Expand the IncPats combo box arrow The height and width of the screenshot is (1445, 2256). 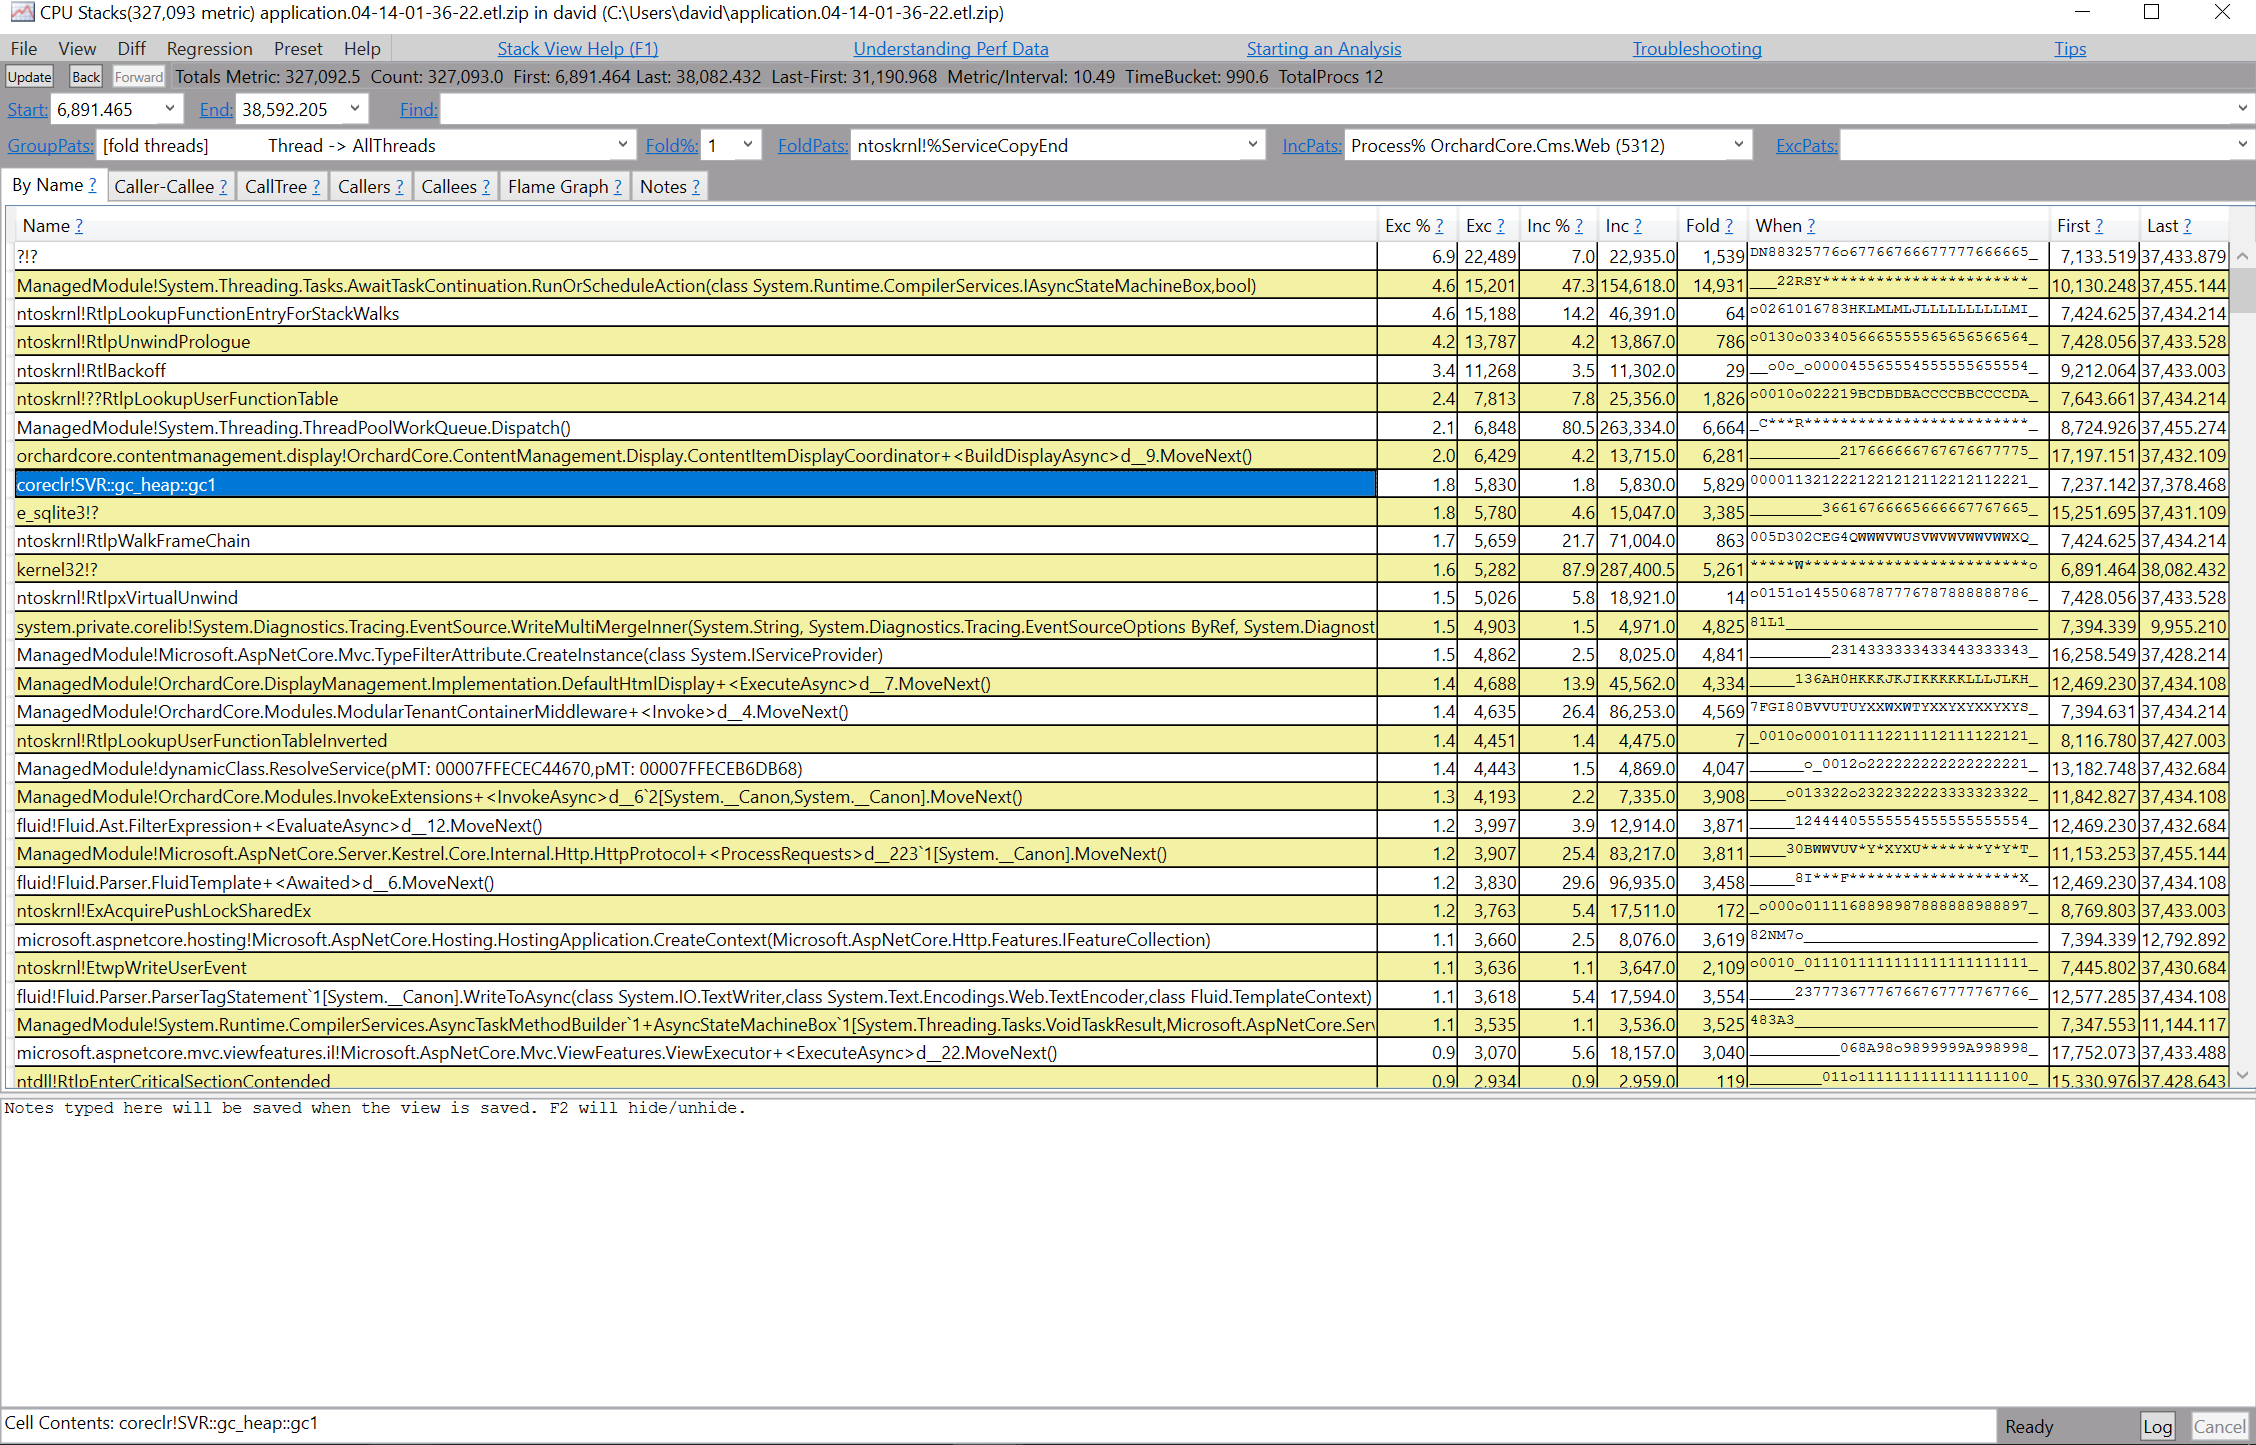1738,145
